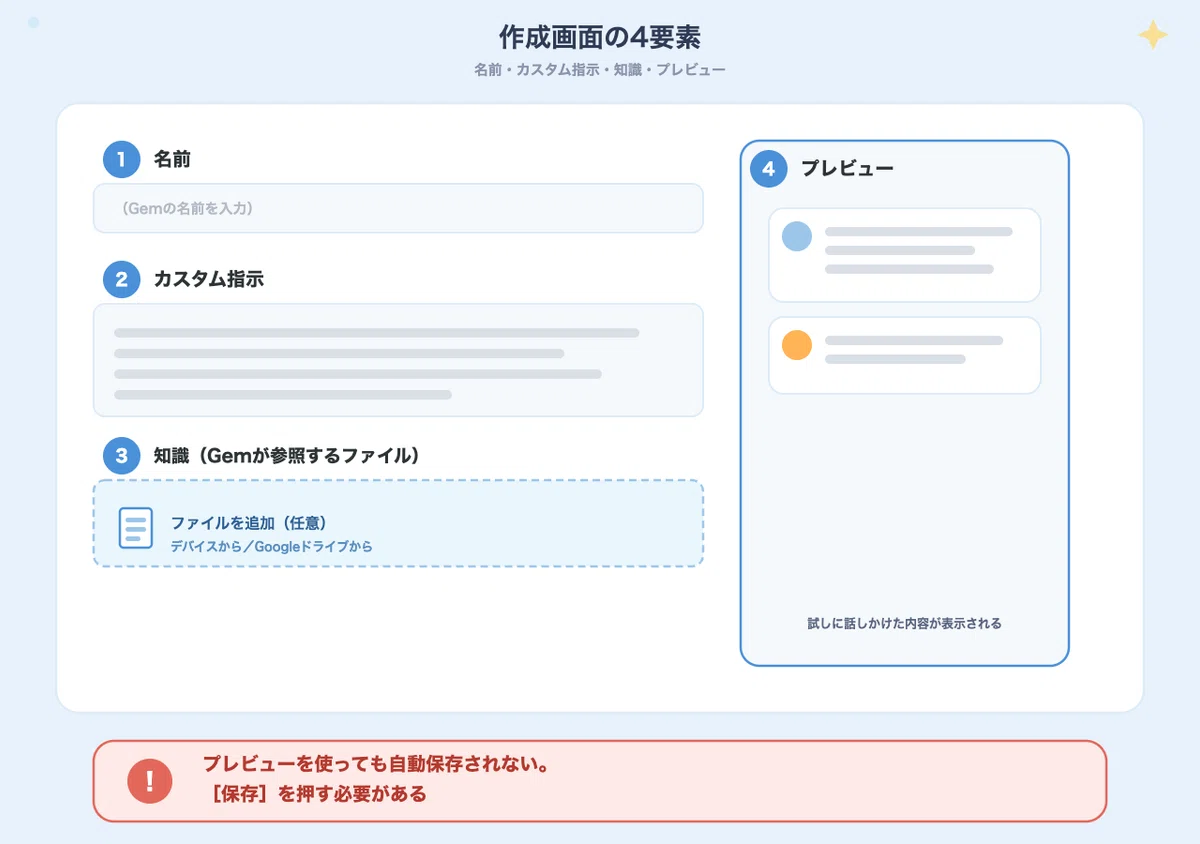1200x844 pixels.
Task: Click 'プレビュー' panel heading
Action: [x=847, y=169]
